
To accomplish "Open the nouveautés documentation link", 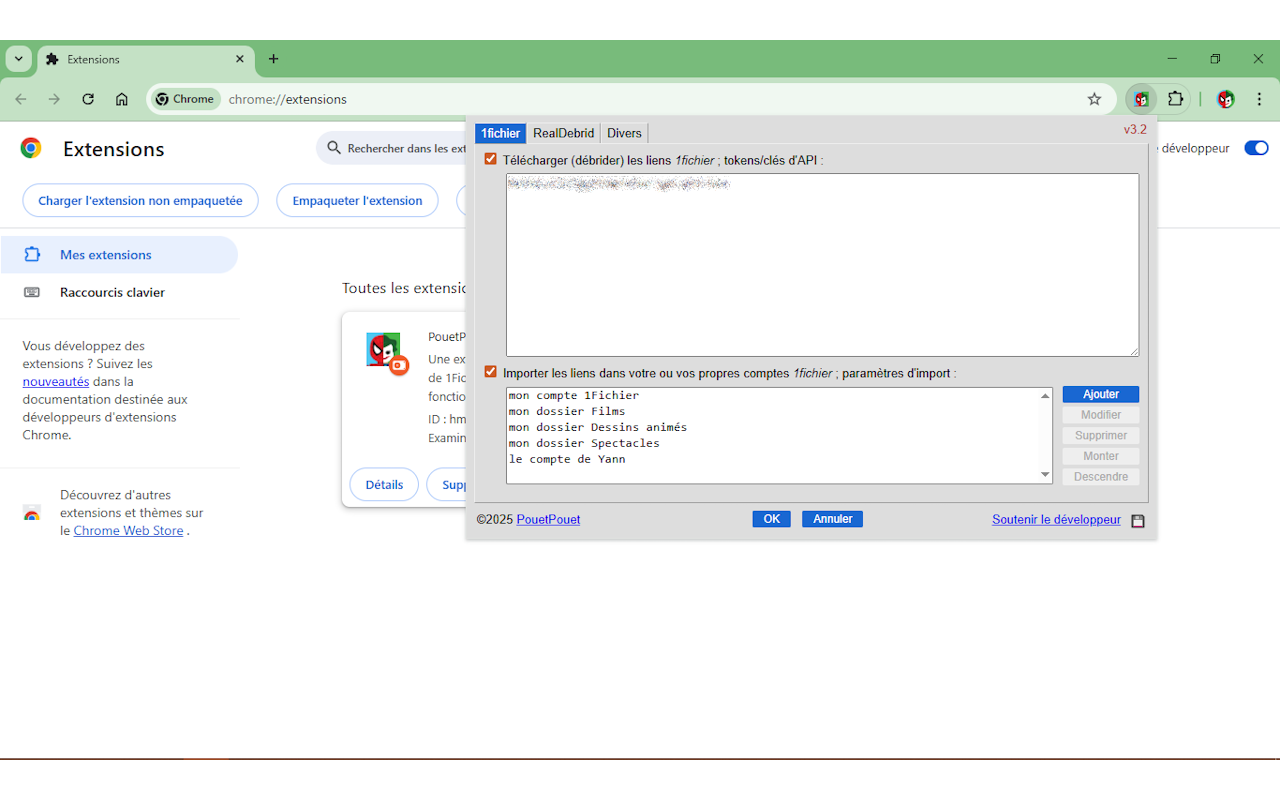I will pyautogui.click(x=56, y=381).
